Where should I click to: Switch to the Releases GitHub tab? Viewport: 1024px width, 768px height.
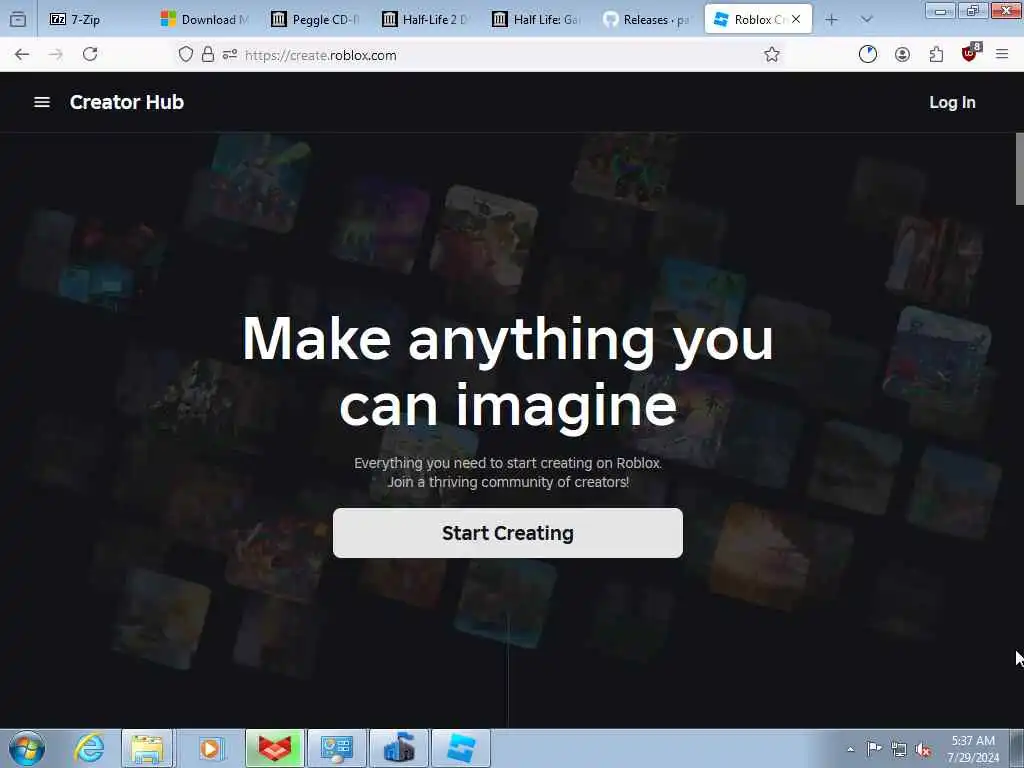pos(648,20)
